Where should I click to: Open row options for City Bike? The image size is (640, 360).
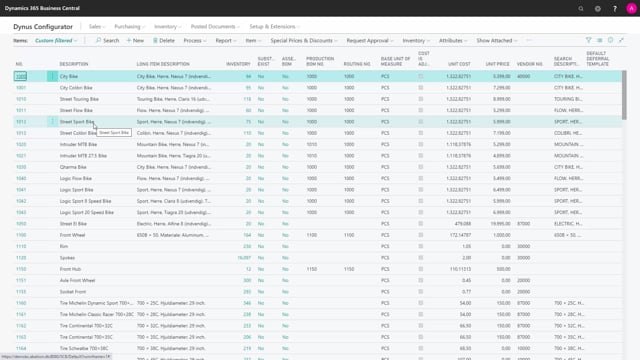pos(52,76)
